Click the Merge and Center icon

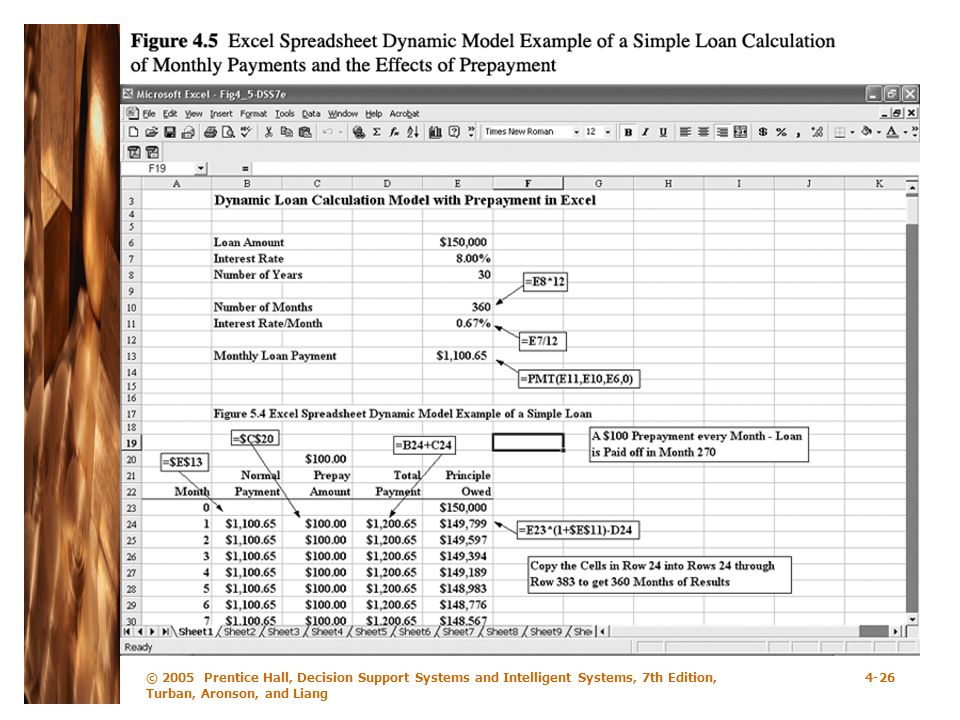point(740,132)
